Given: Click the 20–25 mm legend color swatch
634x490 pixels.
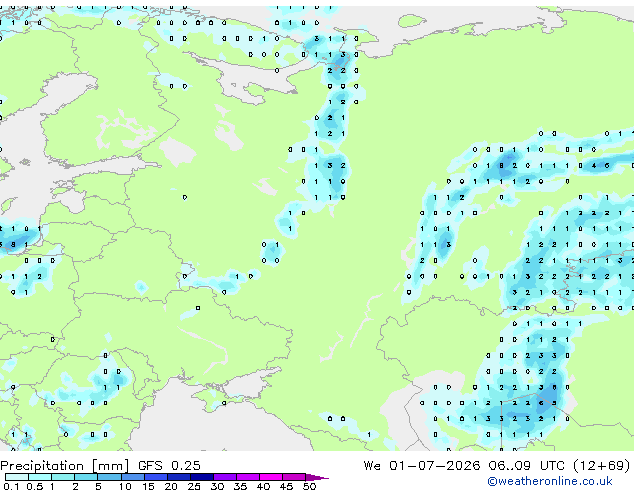Looking at the screenshot, I should 179,477.
